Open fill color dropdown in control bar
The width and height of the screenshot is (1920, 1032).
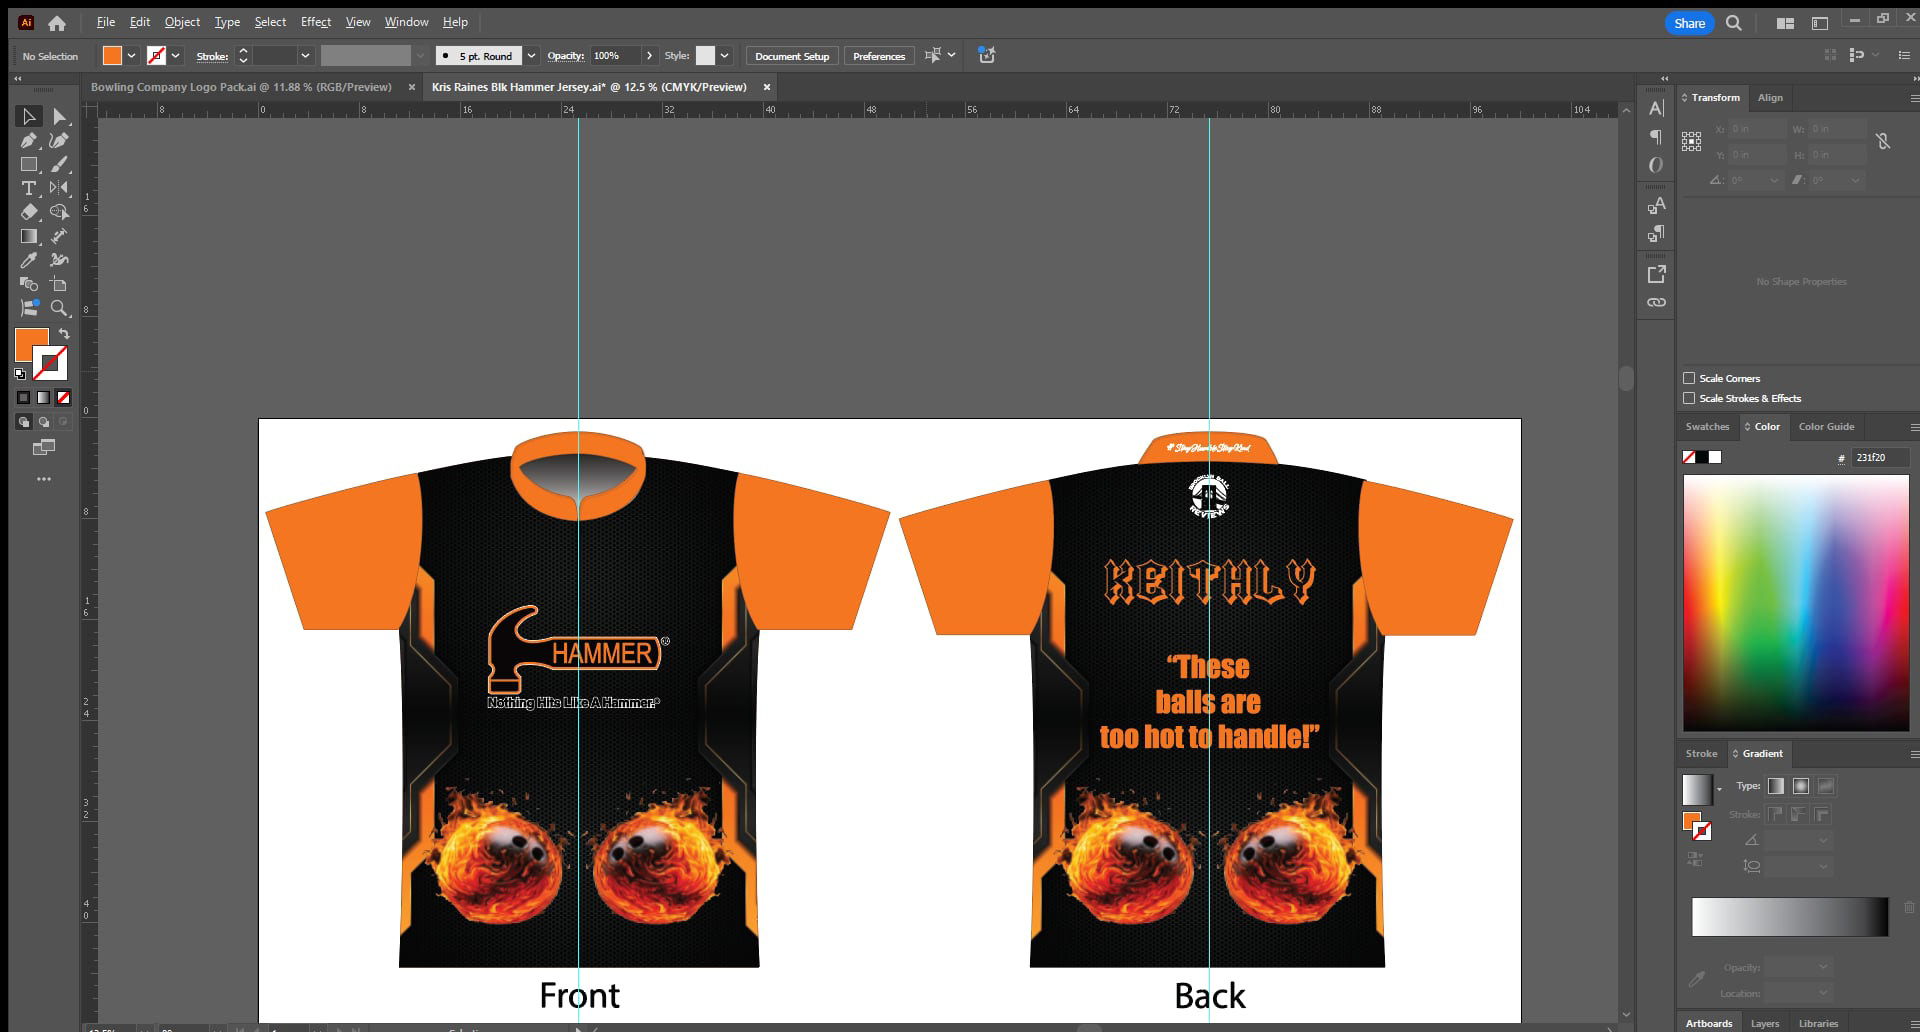coord(131,56)
